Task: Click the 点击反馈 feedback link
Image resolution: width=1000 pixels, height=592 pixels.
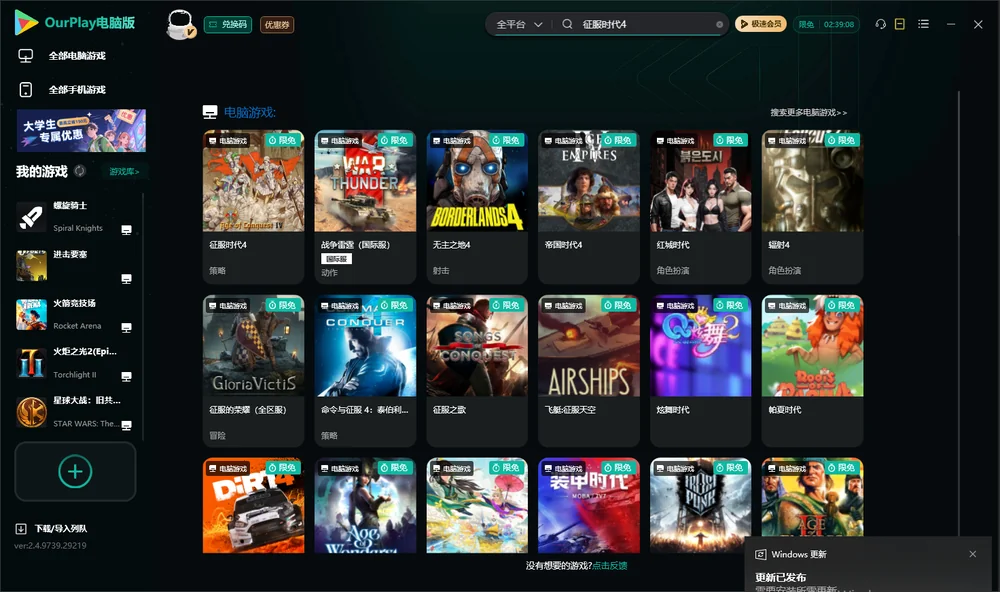Action: [x=610, y=566]
